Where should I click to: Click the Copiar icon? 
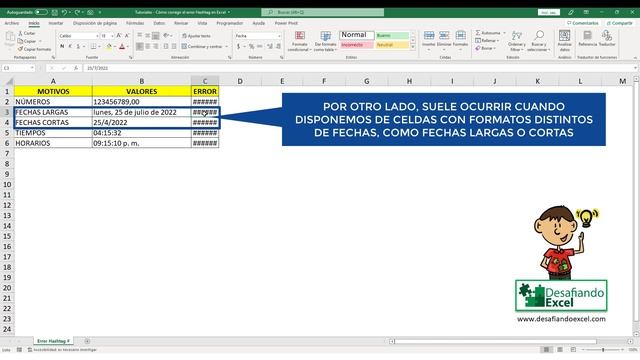click(21, 41)
